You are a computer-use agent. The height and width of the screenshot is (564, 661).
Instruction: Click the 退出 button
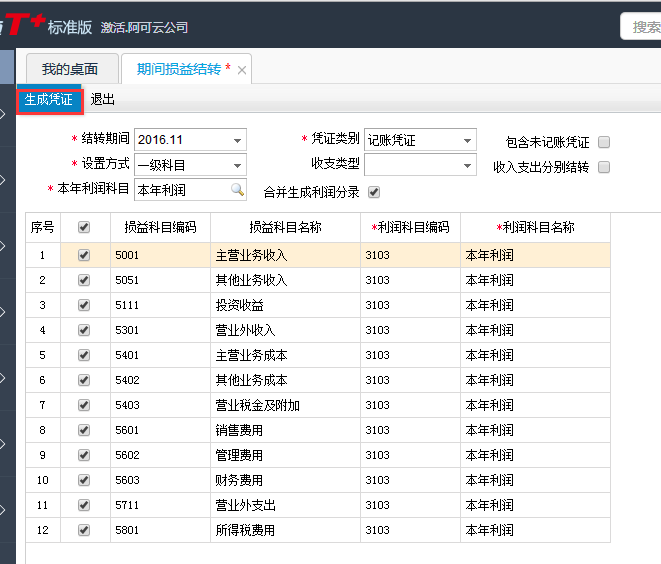103,100
